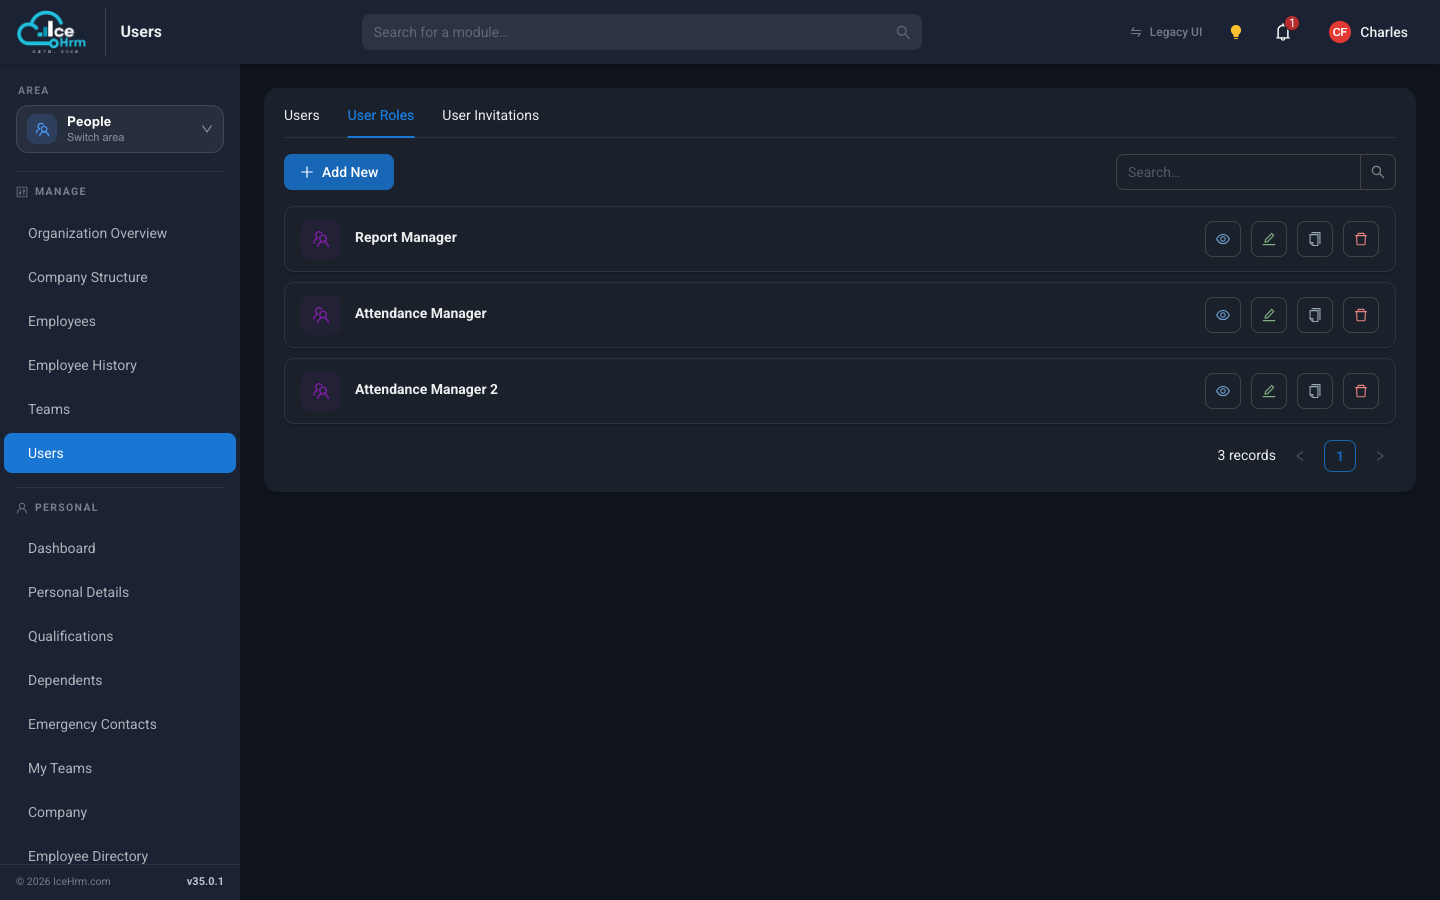Open Employees in sidebar
The height and width of the screenshot is (900, 1440).
[120, 321]
